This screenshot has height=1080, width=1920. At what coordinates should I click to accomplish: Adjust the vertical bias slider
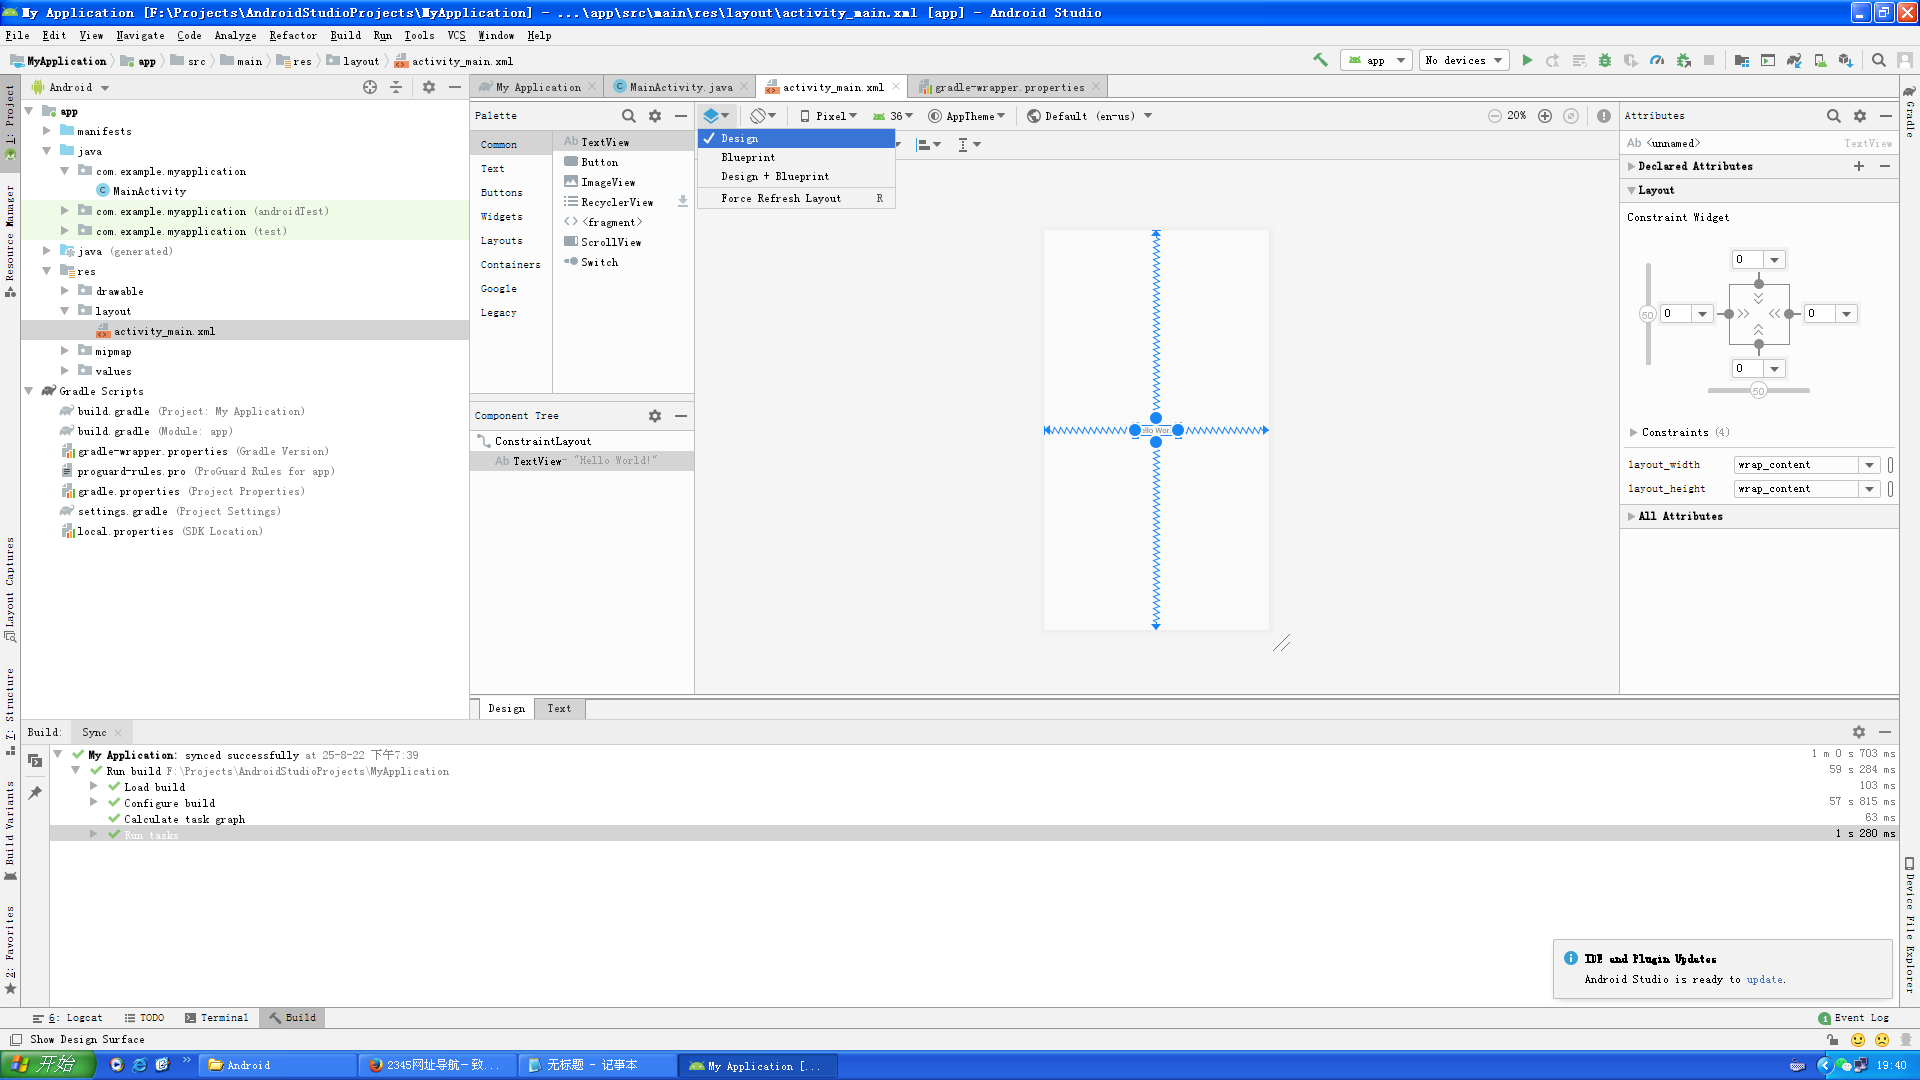(x=1648, y=314)
